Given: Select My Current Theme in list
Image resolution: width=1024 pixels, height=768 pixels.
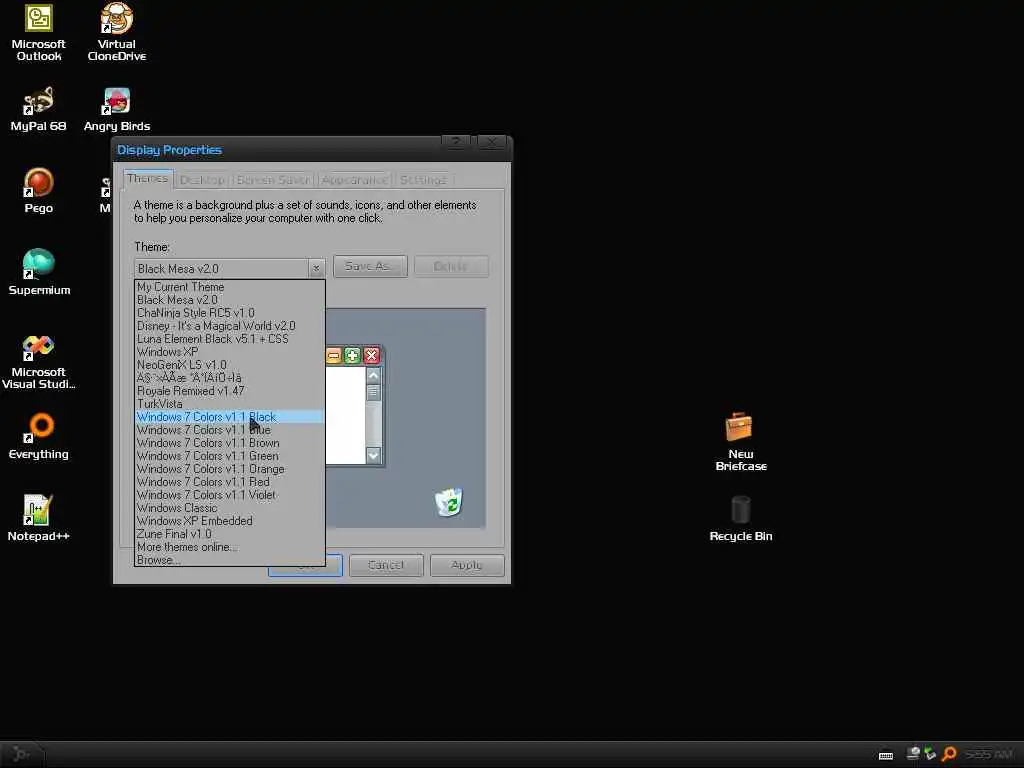Looking at the screenshot, I should (x=229, y=287).
